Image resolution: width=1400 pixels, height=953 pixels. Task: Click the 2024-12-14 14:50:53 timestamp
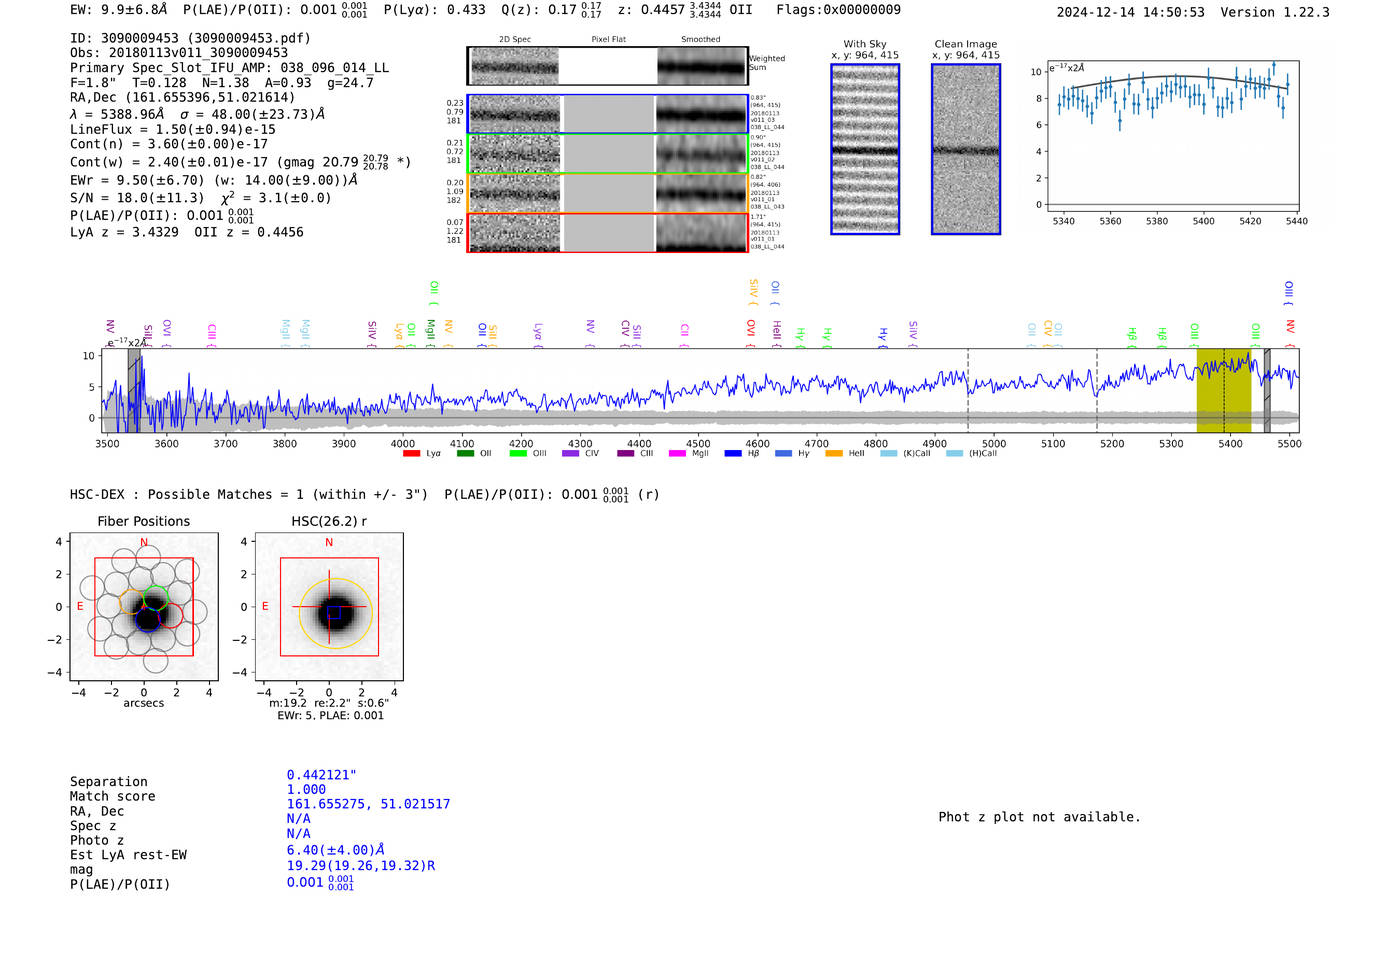[x=1130, y=12]
